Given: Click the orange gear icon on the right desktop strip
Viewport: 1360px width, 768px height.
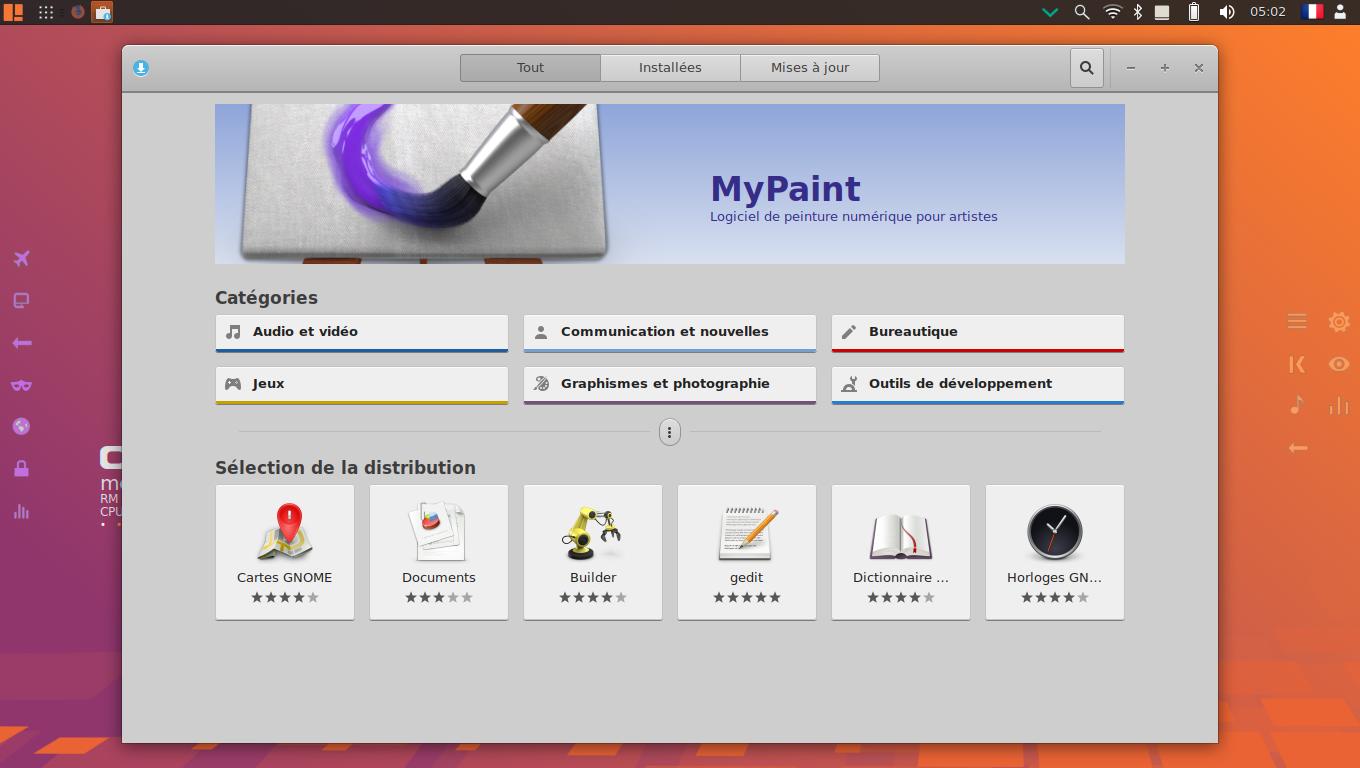Looking at the screenshot, I should click(1339, 322).
